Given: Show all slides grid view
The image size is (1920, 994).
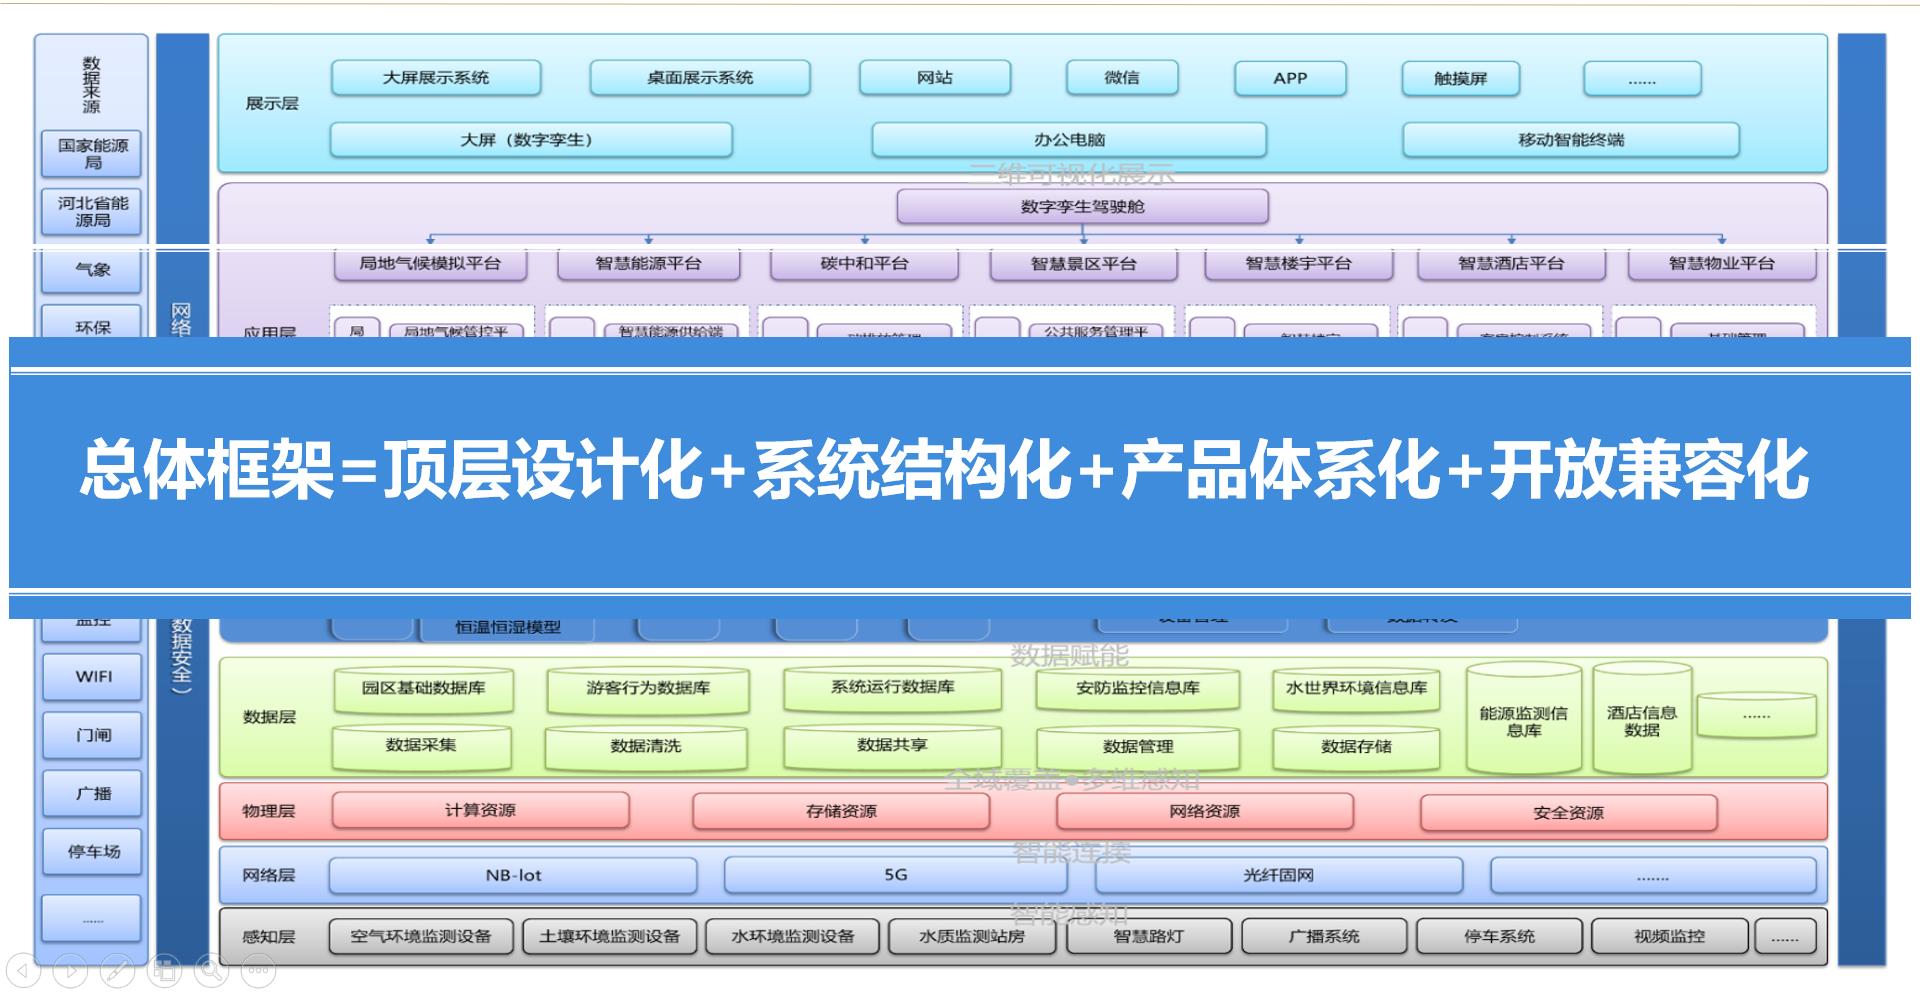Looking at the screenshot, I should coord(164,969).
